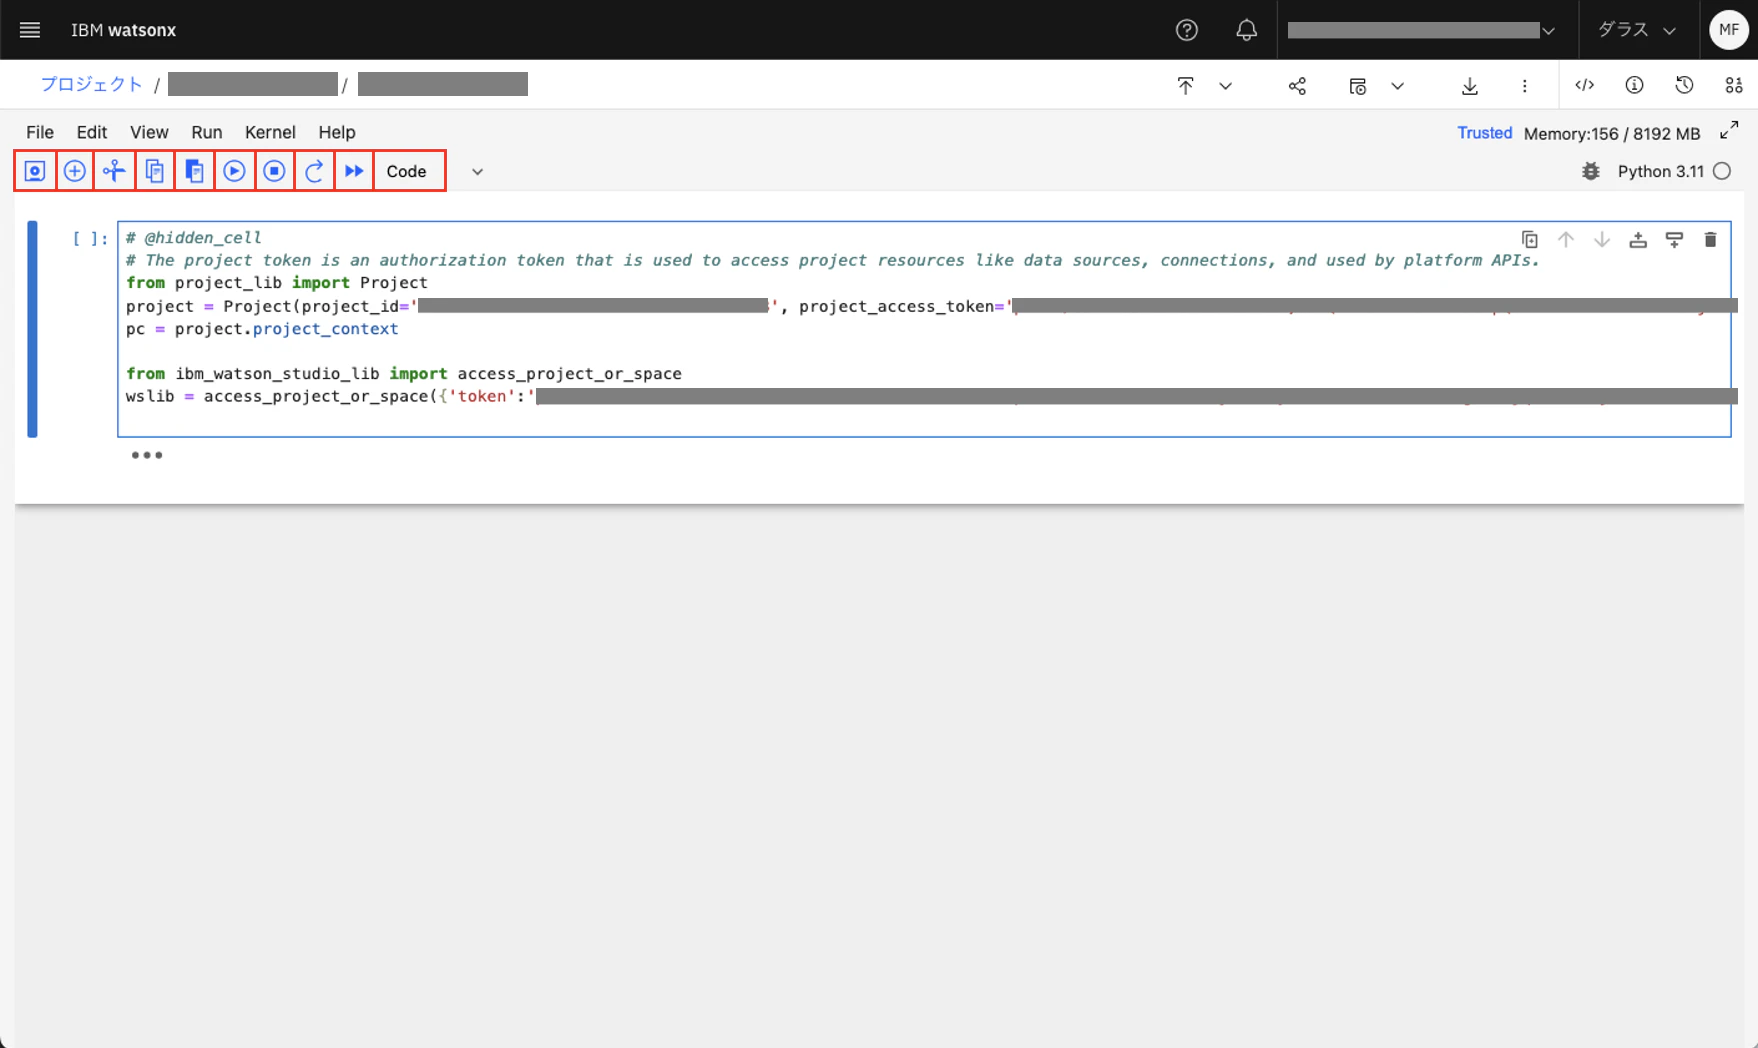Open the hamburger navigation menu
The width and height of the screenshot is (1758, 1048).
30,30
